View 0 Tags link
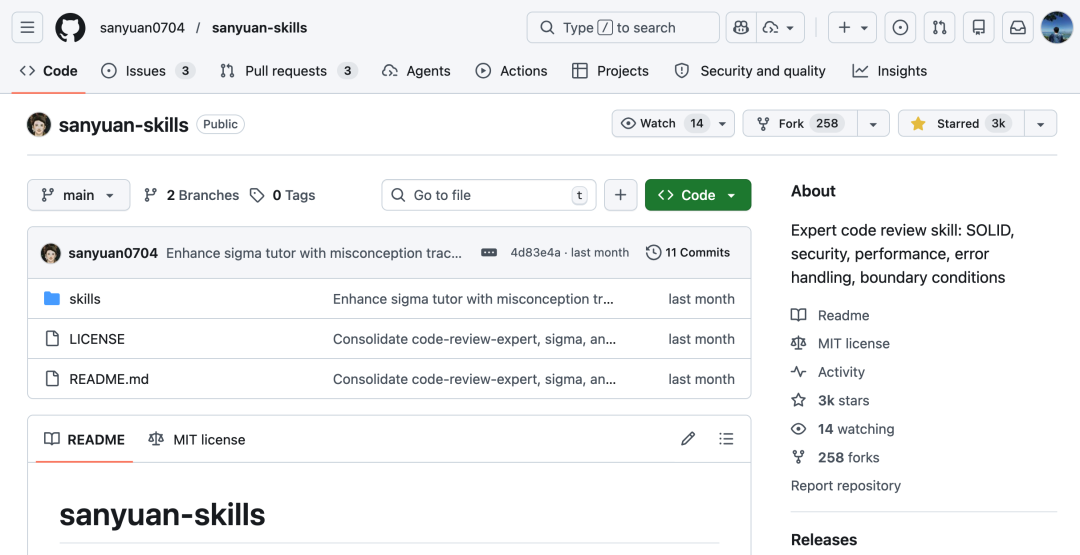 click(282, 196)
